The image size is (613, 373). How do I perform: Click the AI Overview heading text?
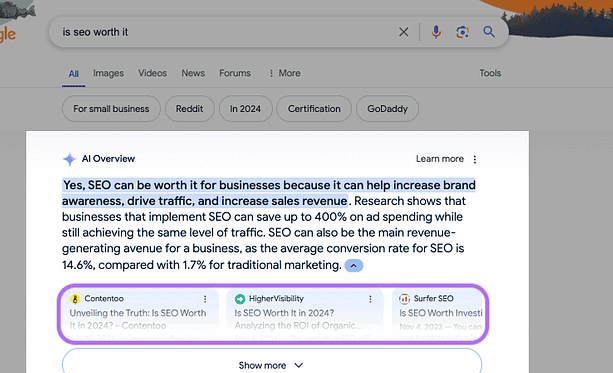108,159
